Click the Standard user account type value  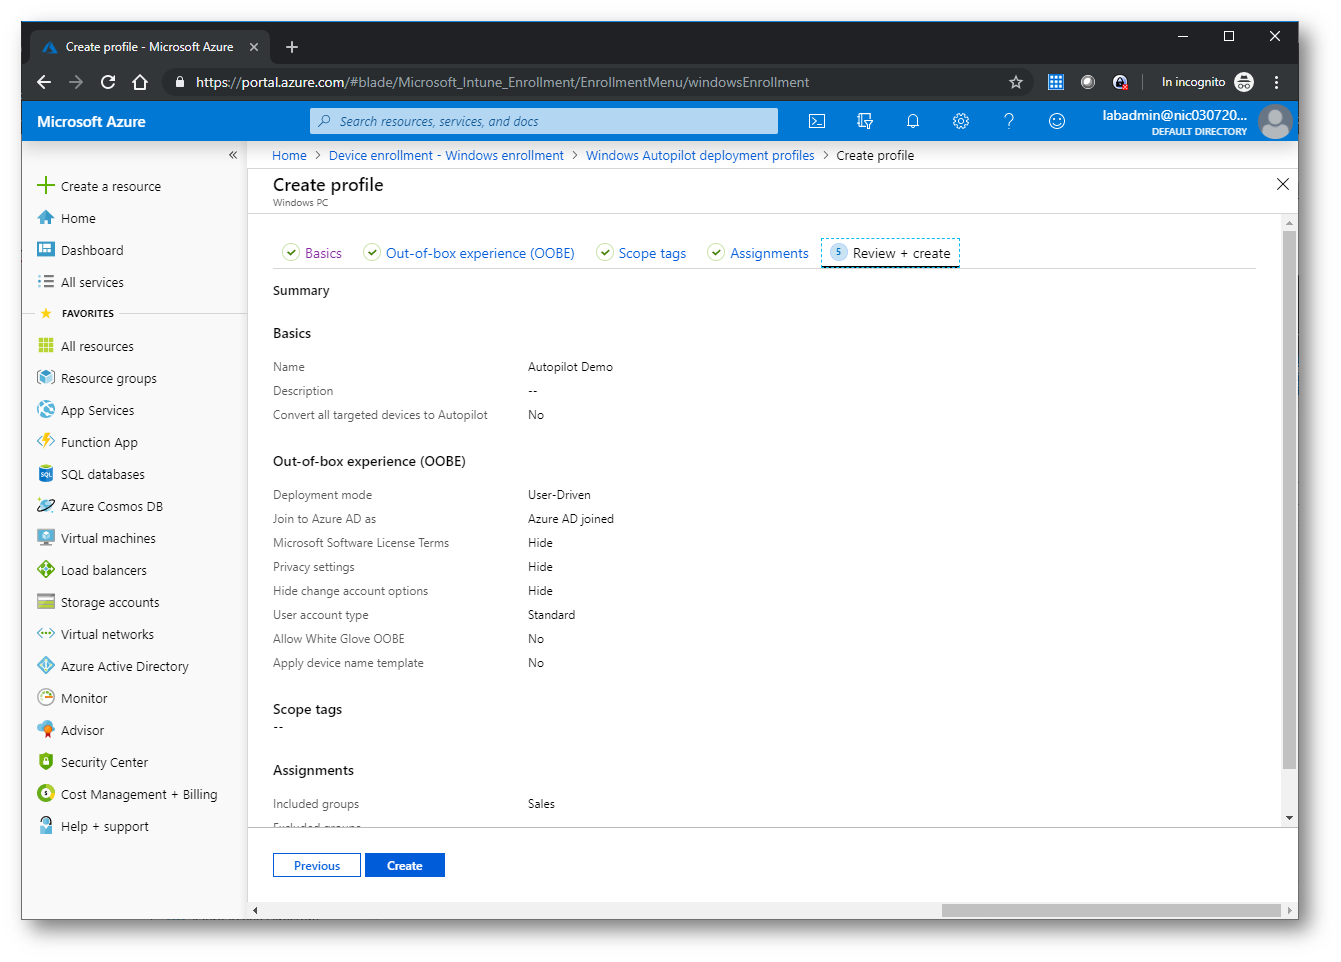click(551, 615)
